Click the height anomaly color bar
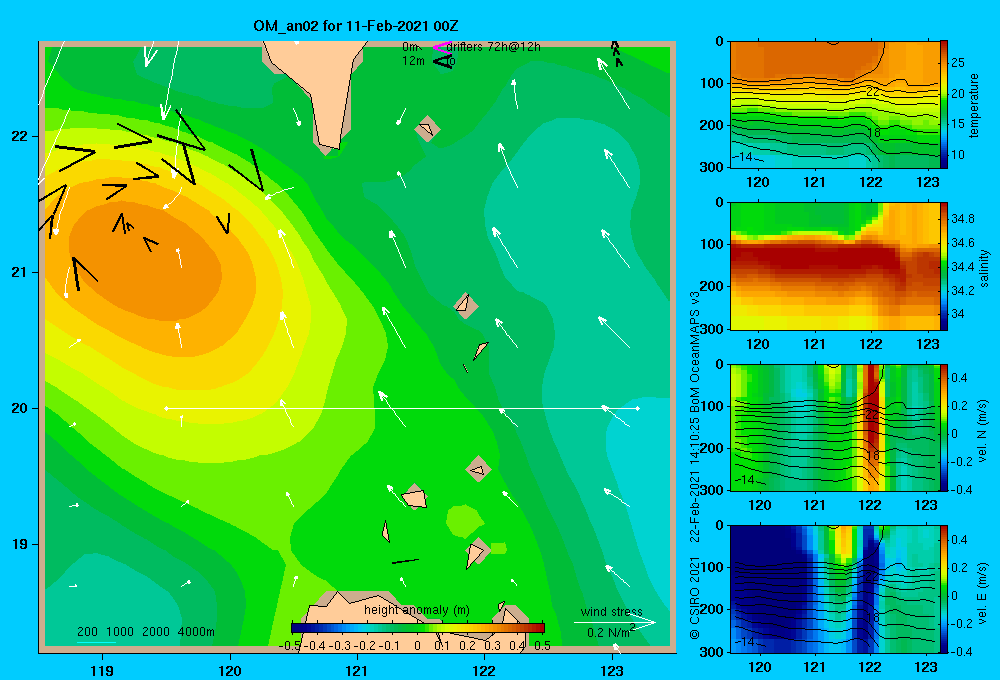 click(418, 628)
